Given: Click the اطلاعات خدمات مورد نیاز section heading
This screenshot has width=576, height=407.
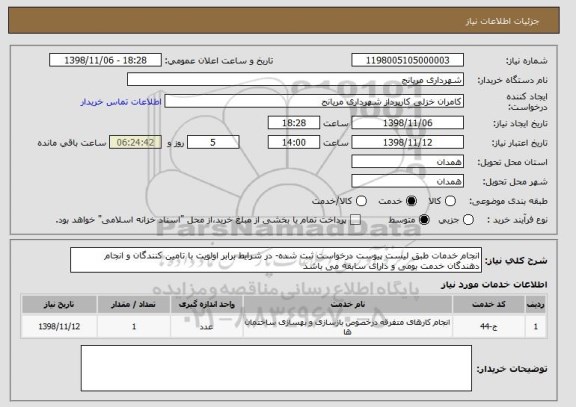Looking at the screenshot, I should click(x=494, y=284).
